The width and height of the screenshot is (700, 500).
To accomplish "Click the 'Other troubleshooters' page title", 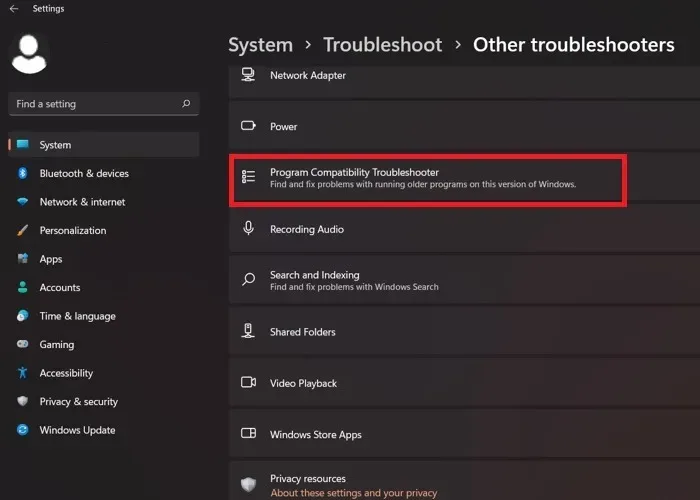I will (x=574, y=45).
